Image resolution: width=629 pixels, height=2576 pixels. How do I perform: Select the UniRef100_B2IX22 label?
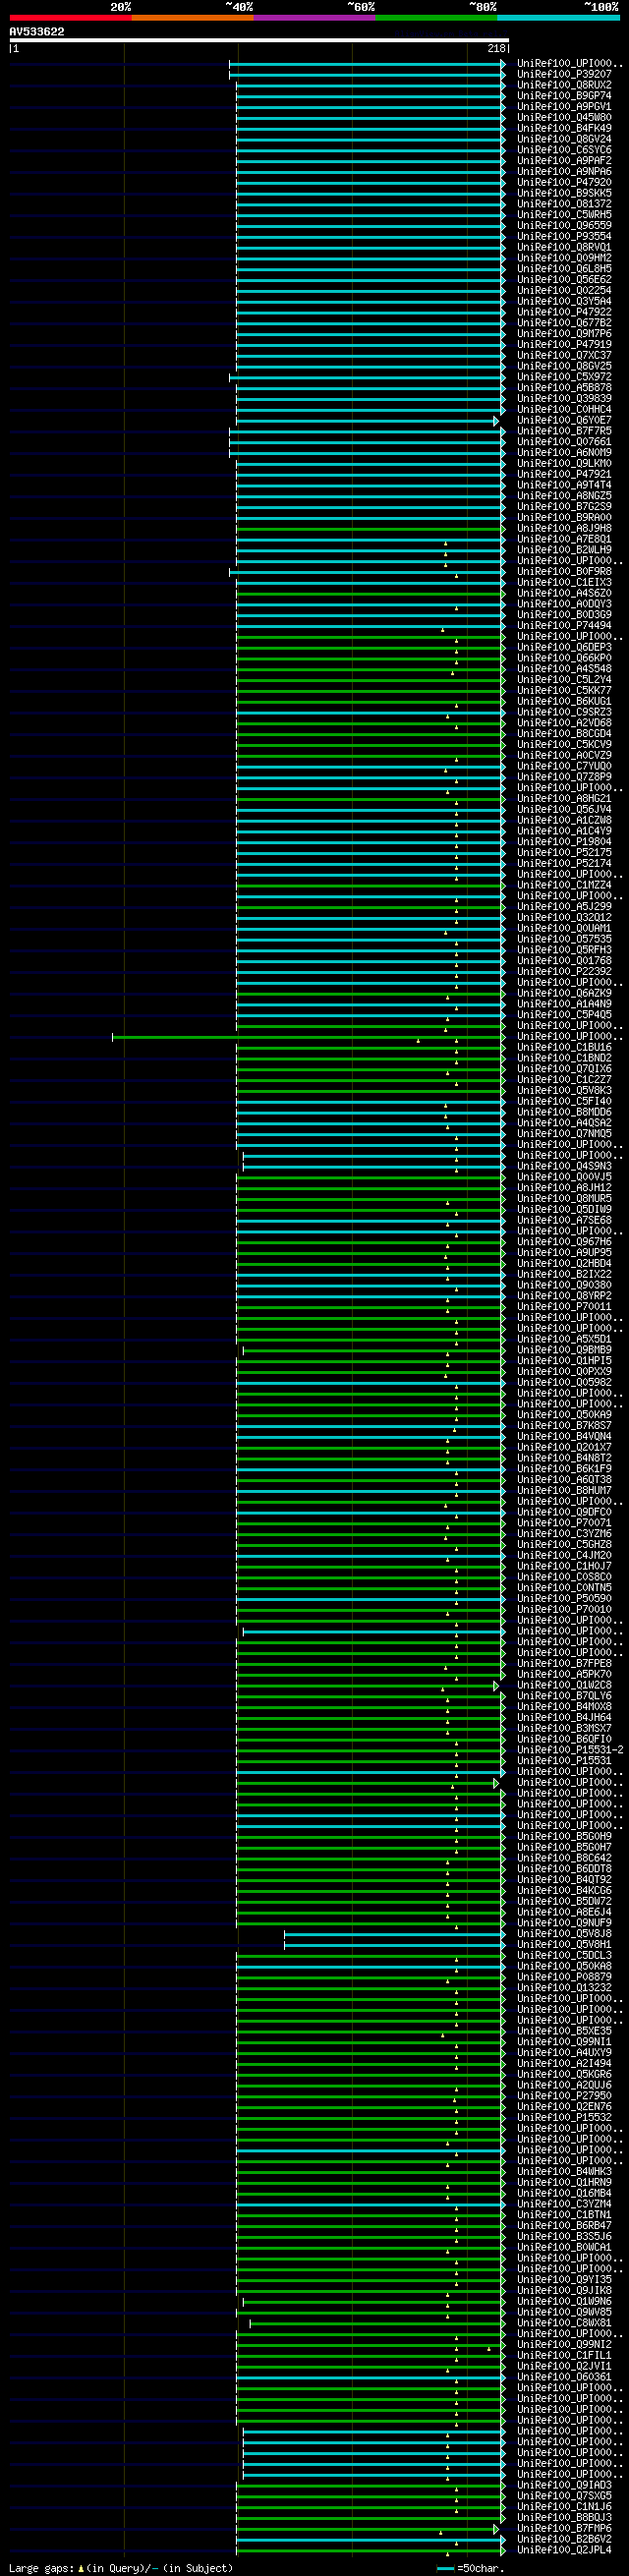[564, 1275]
